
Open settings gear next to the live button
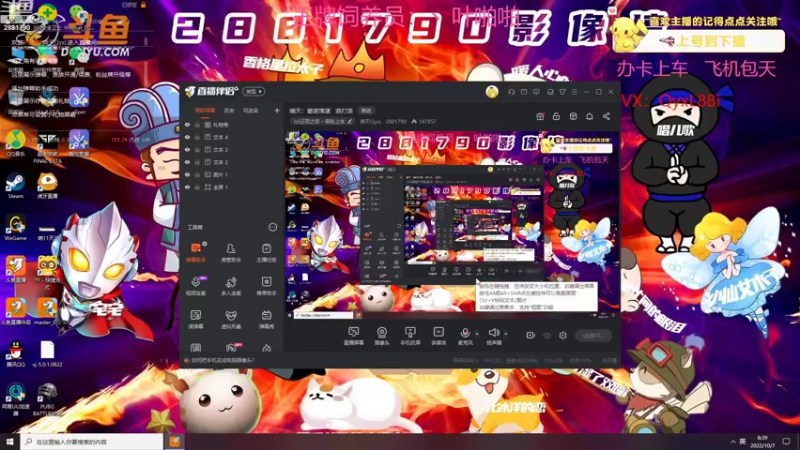click(563, 335)
